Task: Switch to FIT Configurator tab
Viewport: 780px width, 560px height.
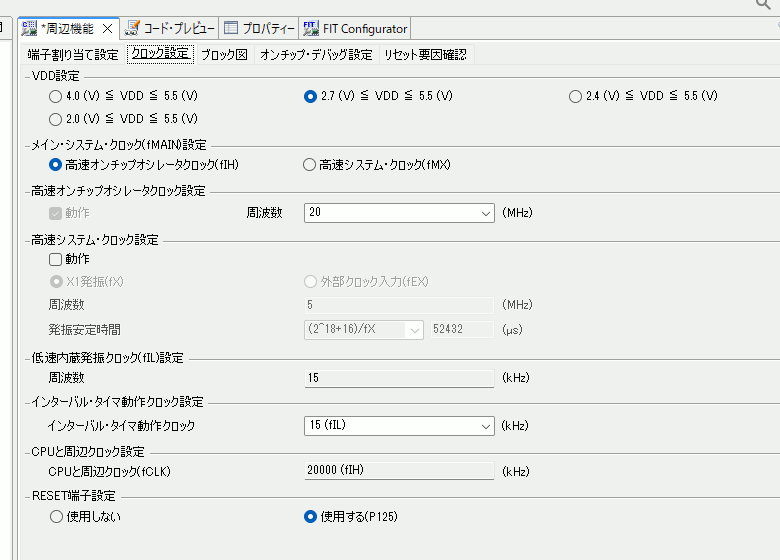Action: pos(355,29)
